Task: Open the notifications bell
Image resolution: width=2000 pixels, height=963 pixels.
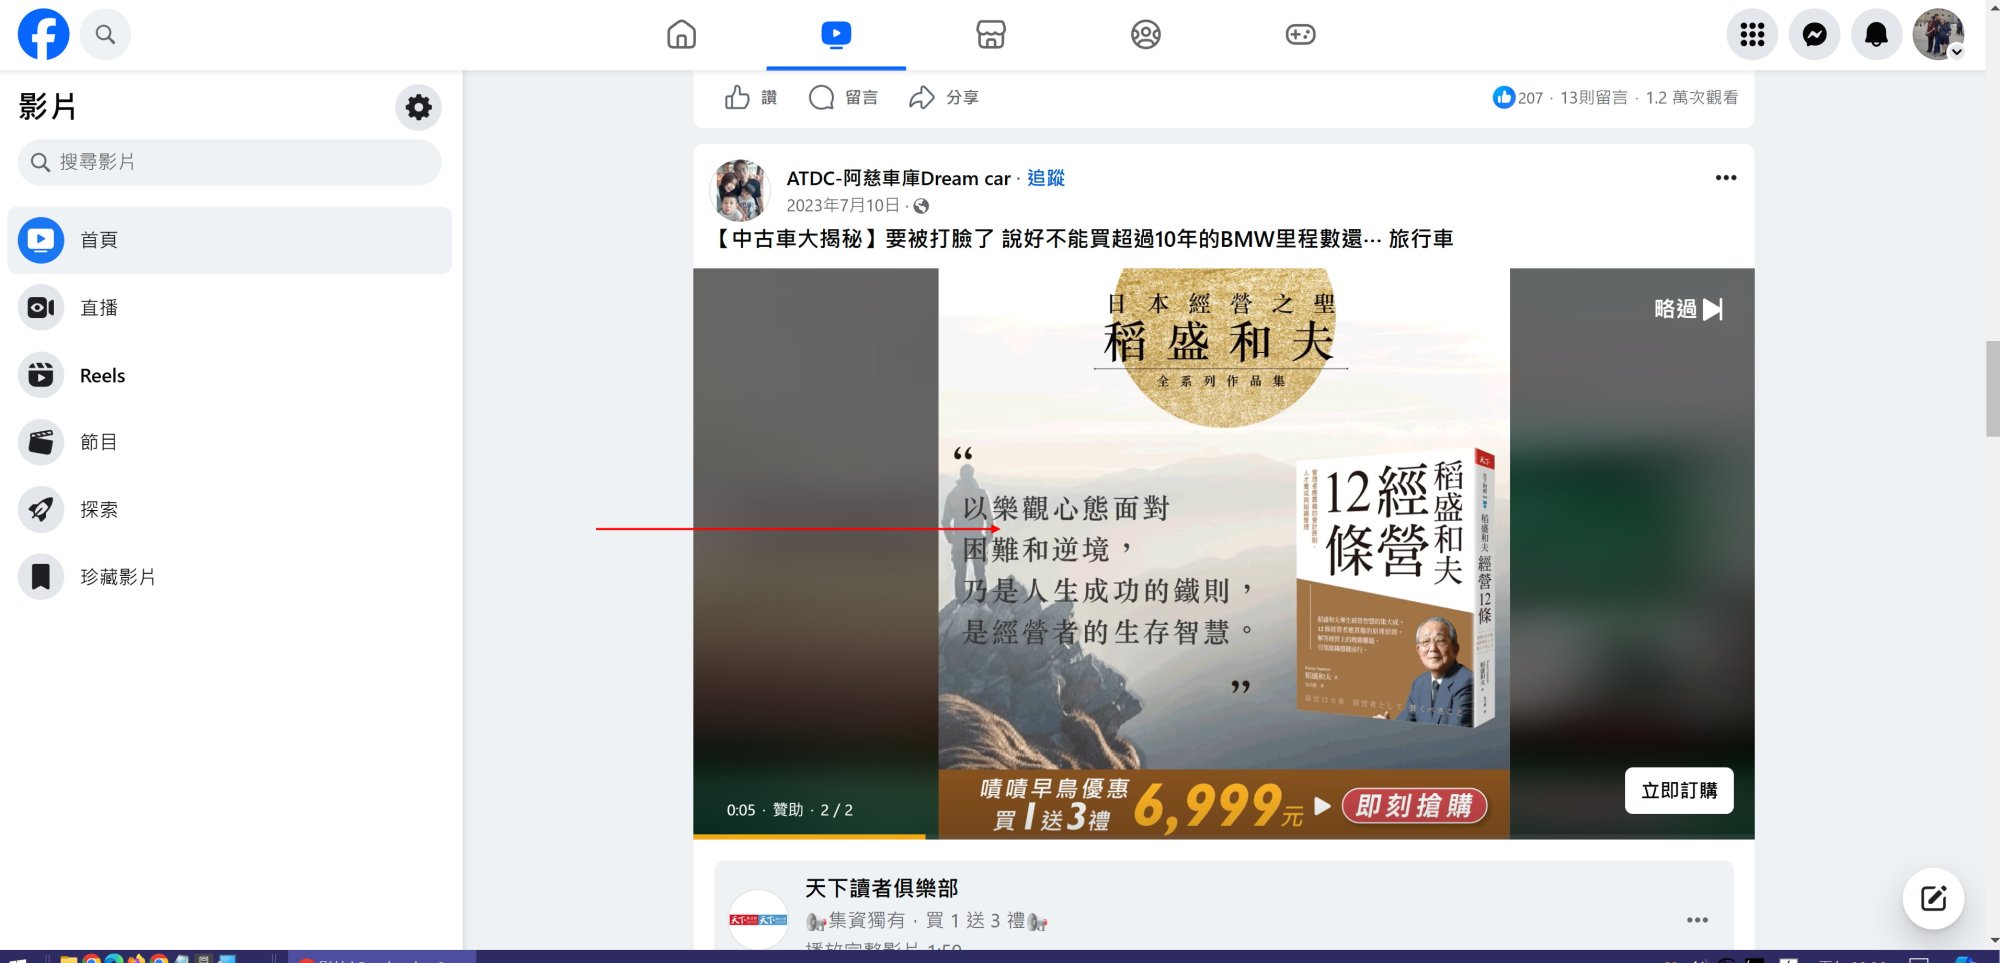Action: click(1876, 33)
